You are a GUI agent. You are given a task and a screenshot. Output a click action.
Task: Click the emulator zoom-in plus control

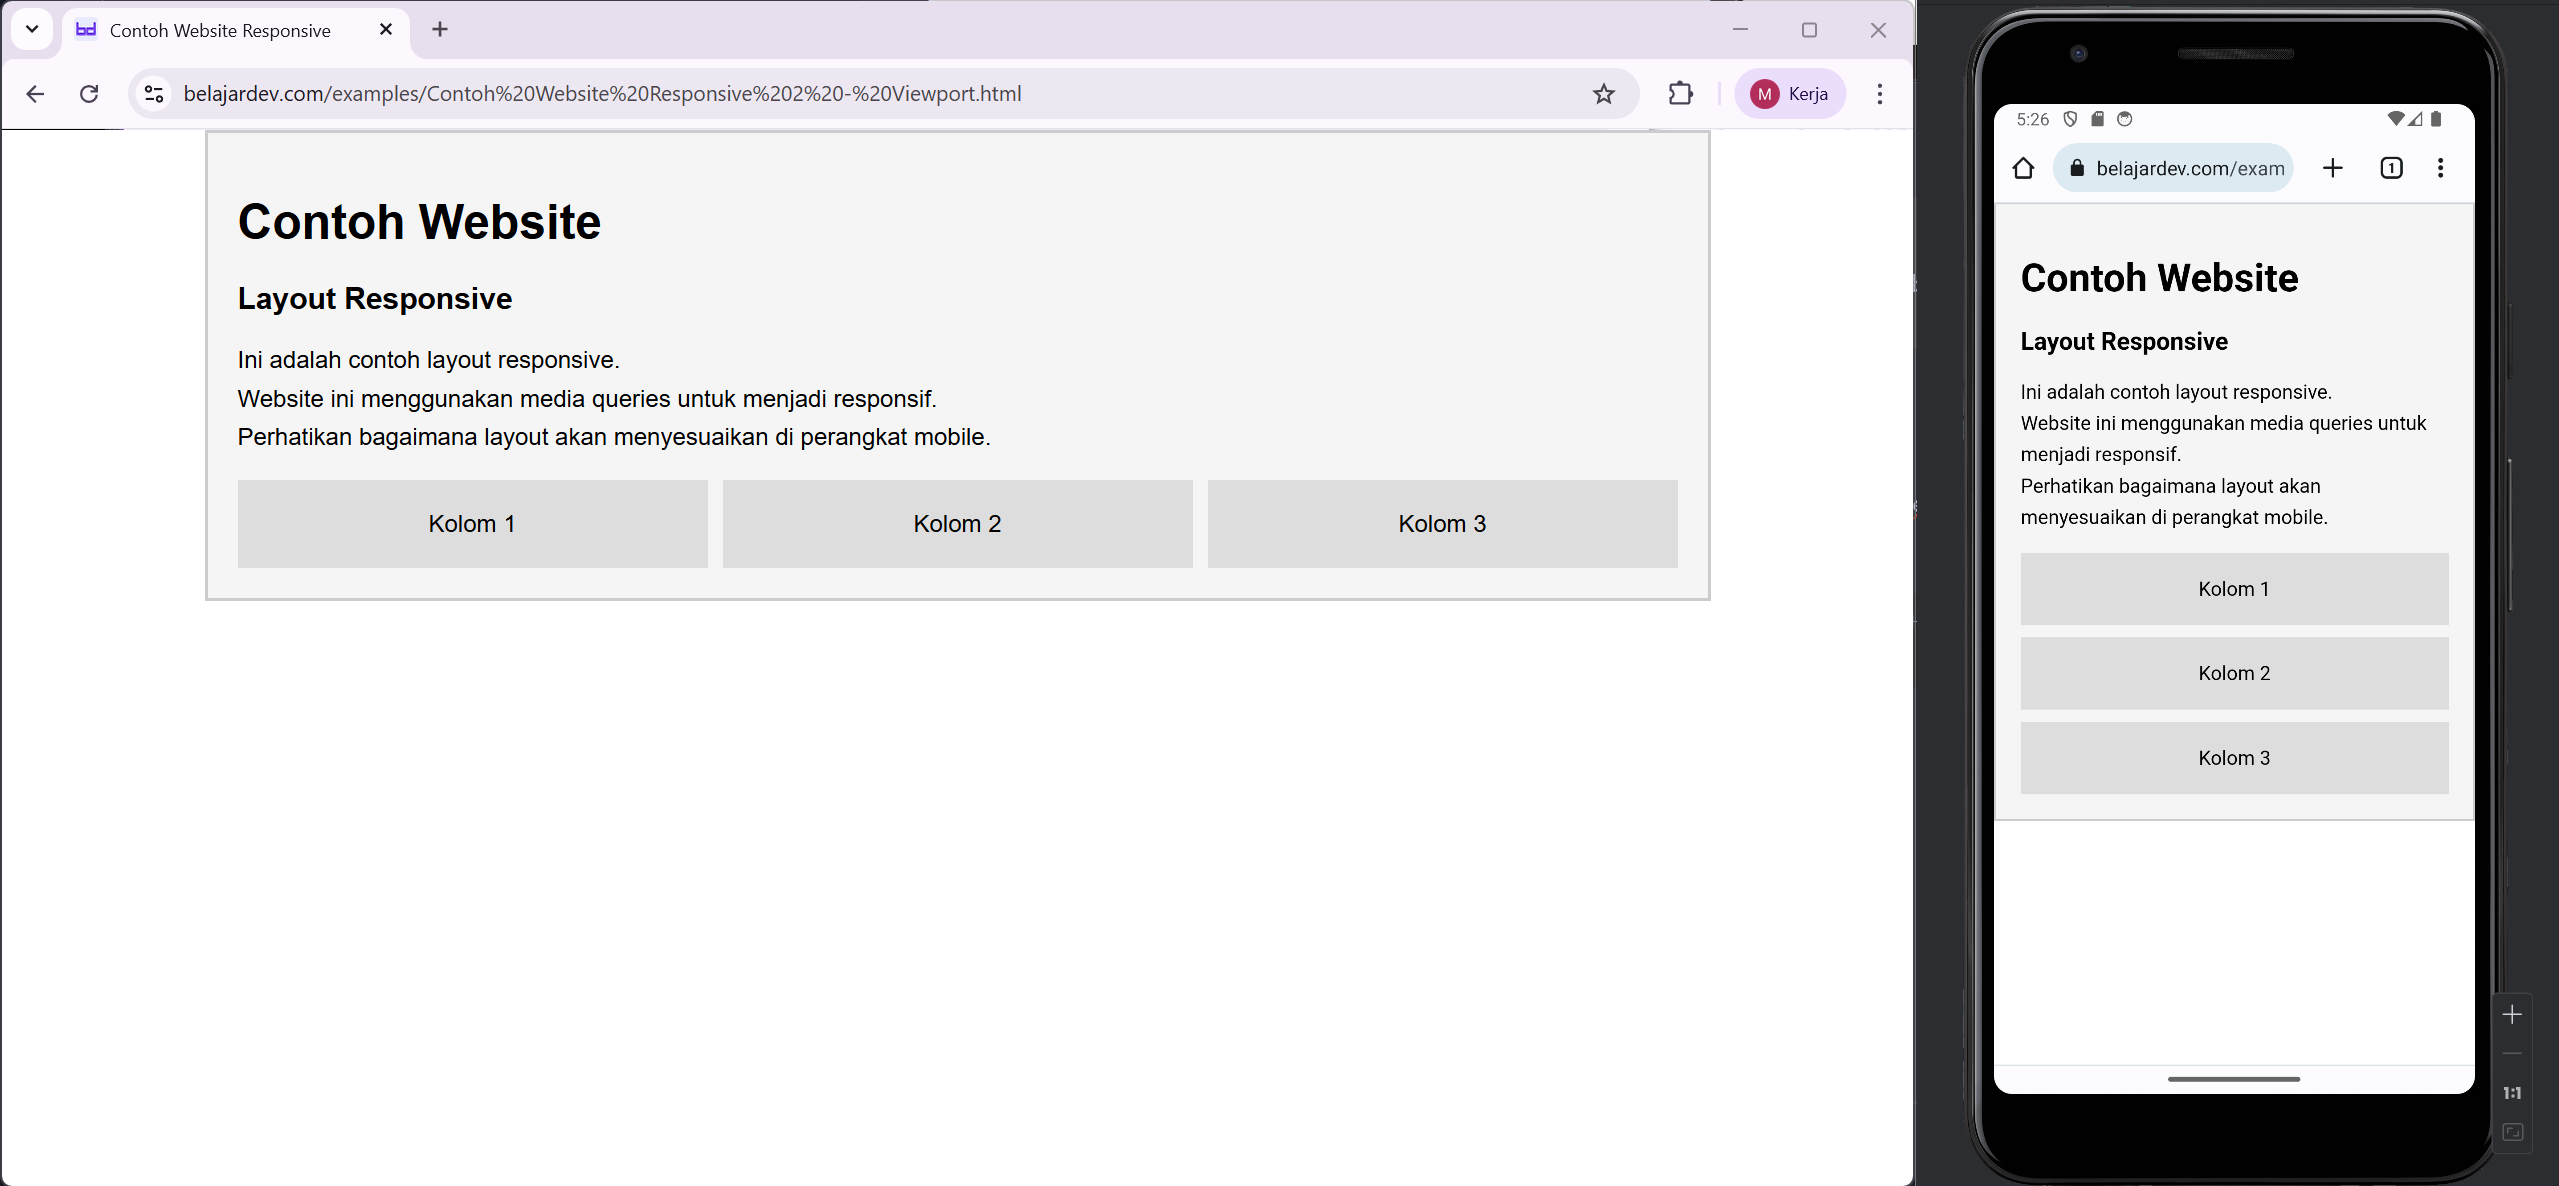(x=2513, y=1014)
